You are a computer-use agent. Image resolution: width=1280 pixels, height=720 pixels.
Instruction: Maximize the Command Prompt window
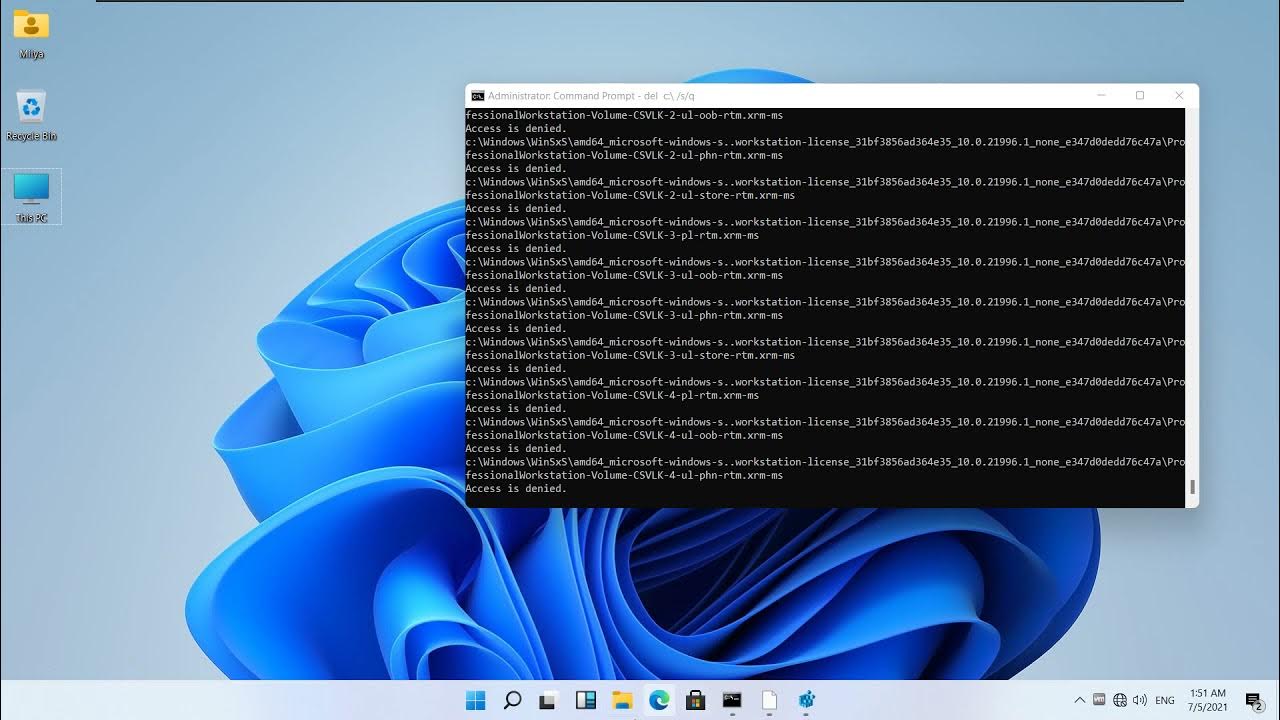[x=1140, y=96]
